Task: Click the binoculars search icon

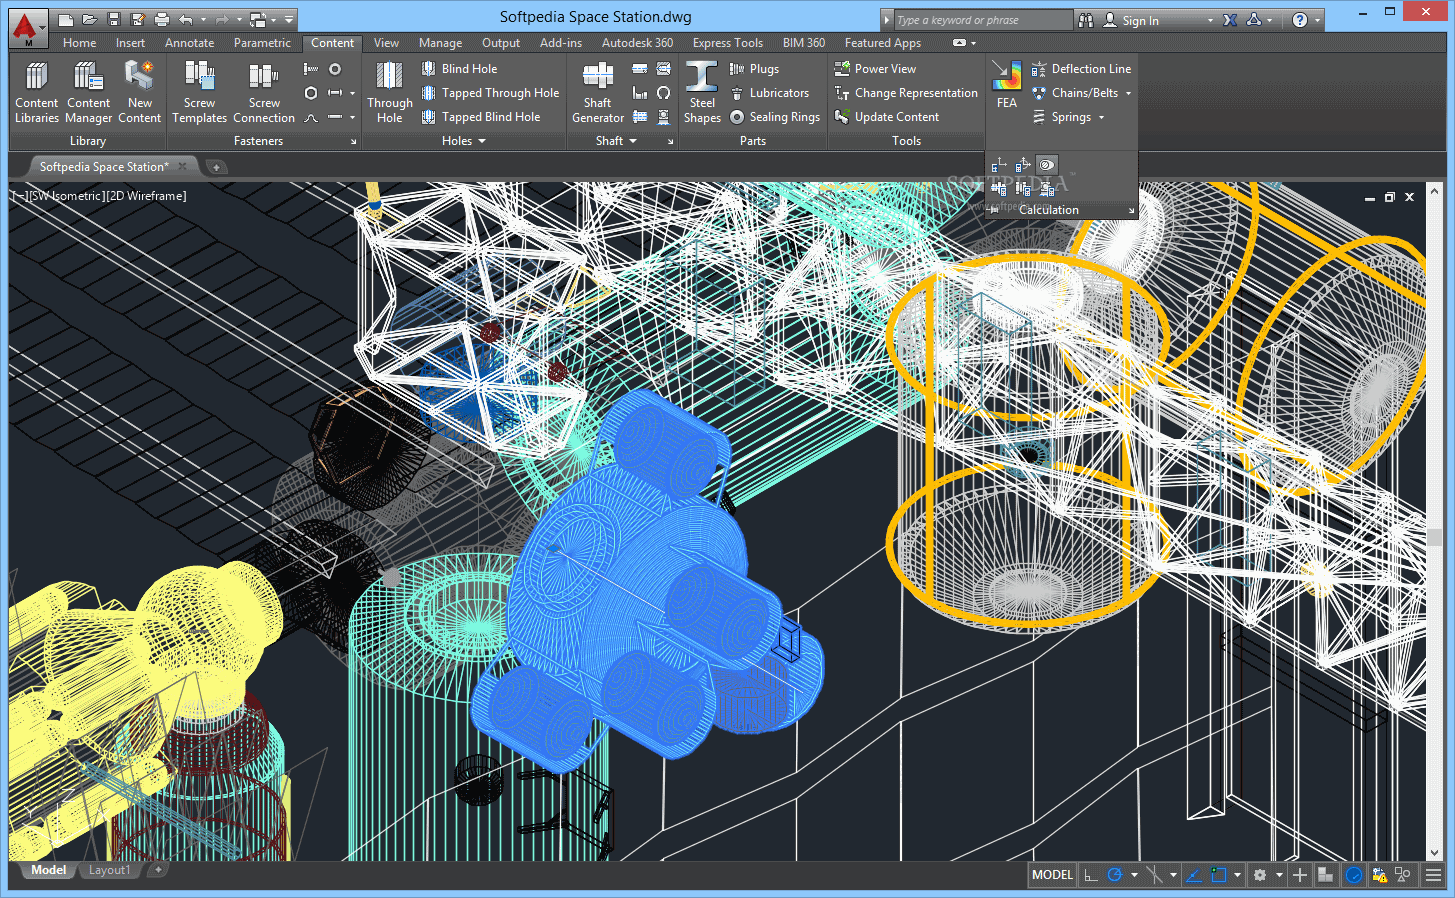Action: coord(1086,20)
